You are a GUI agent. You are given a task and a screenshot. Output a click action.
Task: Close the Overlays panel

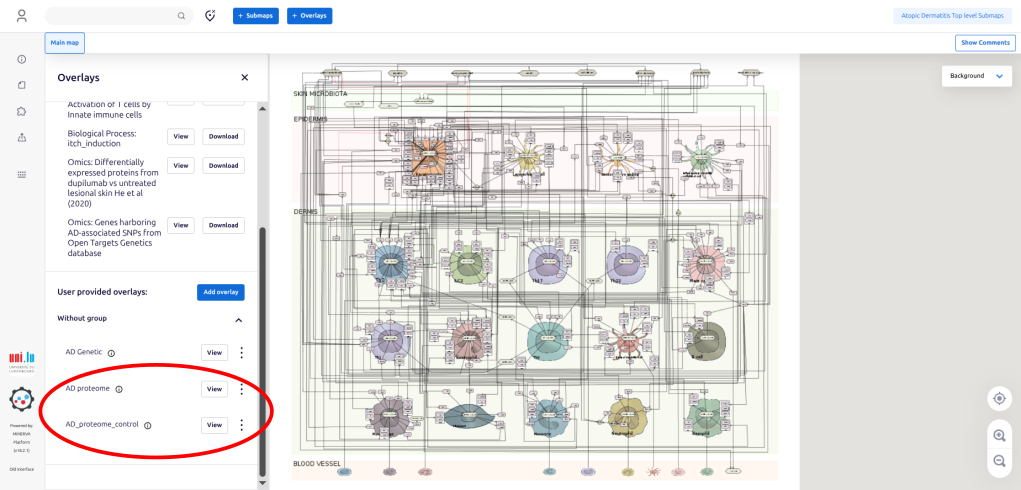pyautogui.click(x=245, y=77)
